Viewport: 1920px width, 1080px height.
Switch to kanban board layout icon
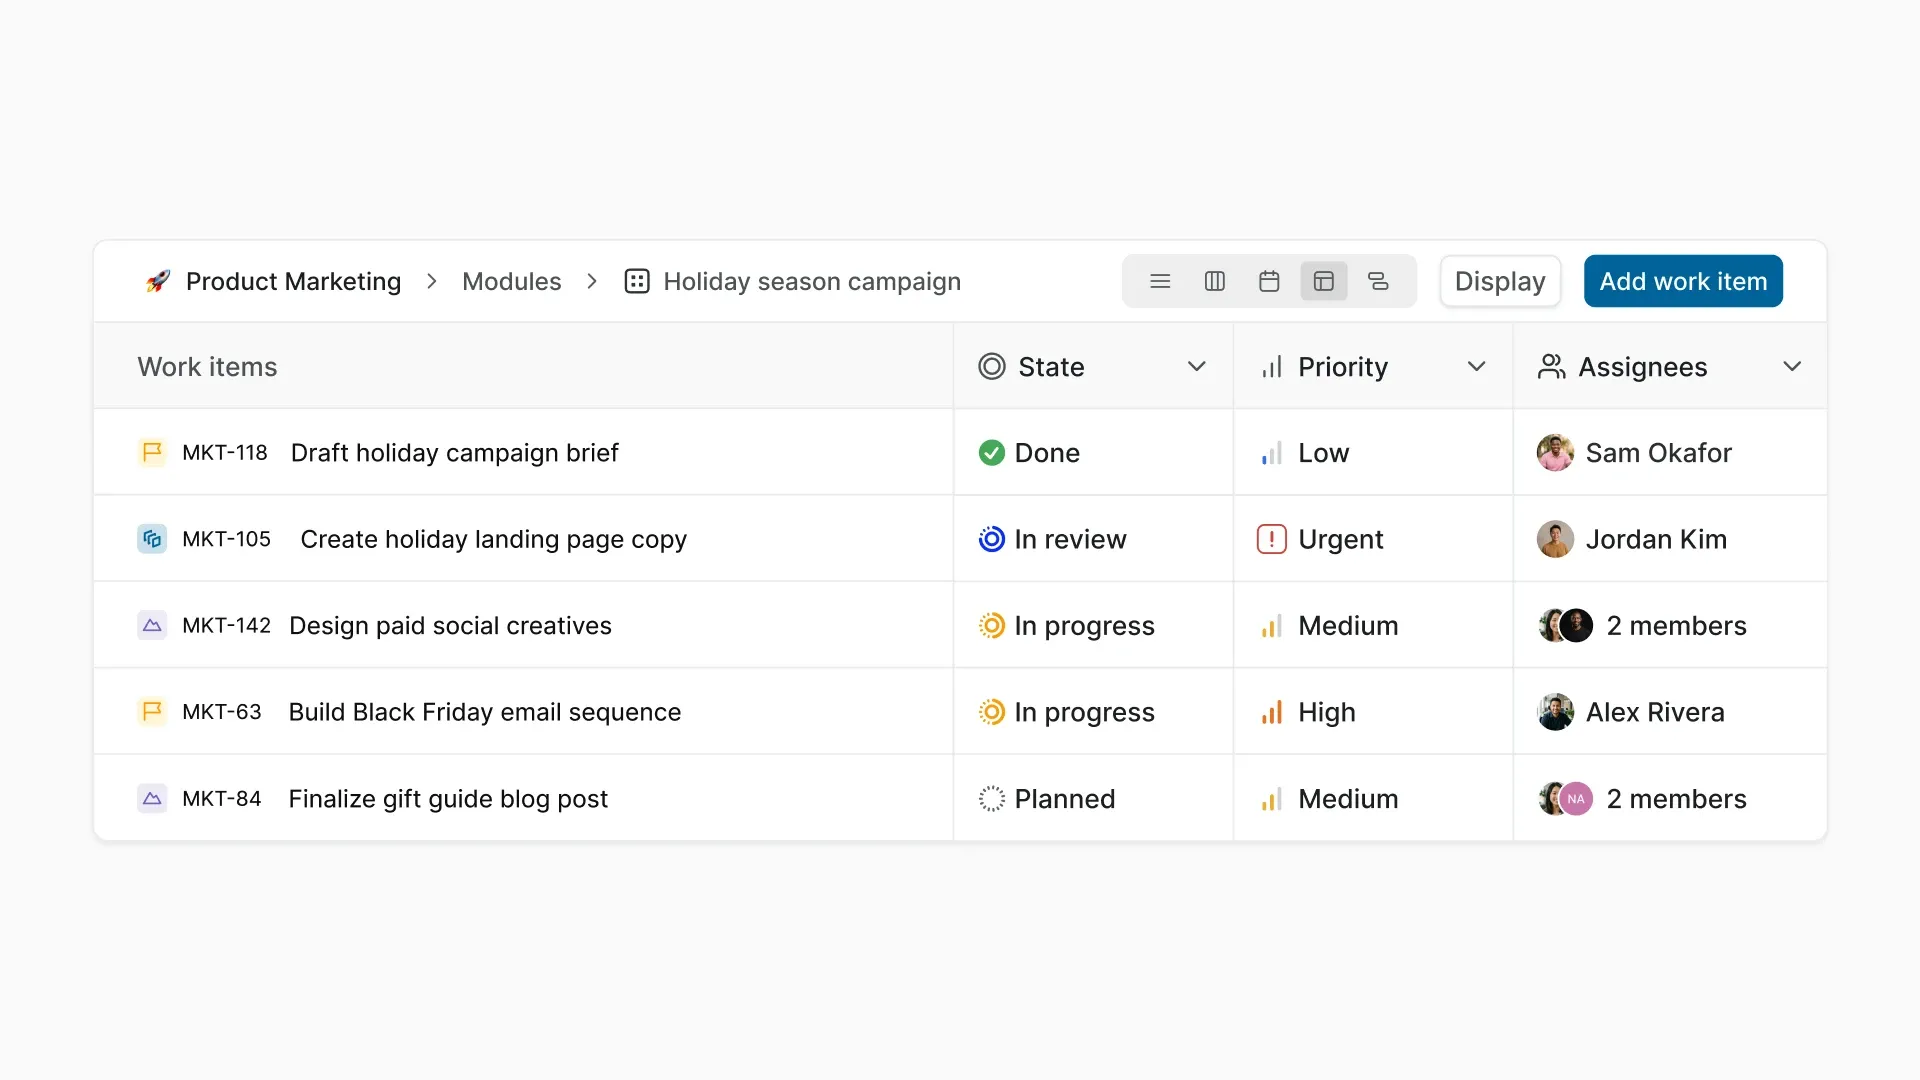1215,282
